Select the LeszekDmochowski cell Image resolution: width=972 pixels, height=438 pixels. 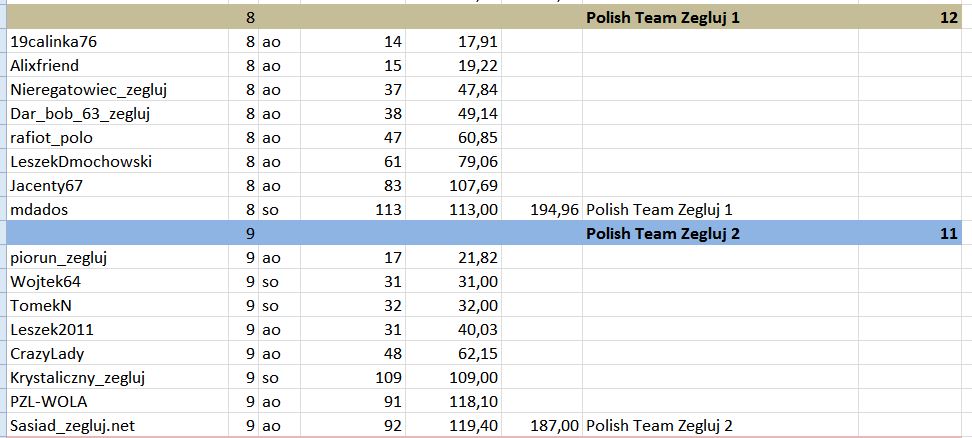coord(117,162)
